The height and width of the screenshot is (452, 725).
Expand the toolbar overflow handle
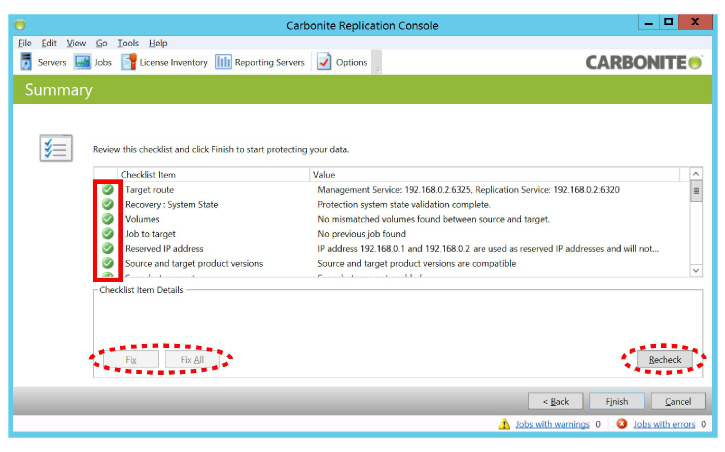point(377,62)
